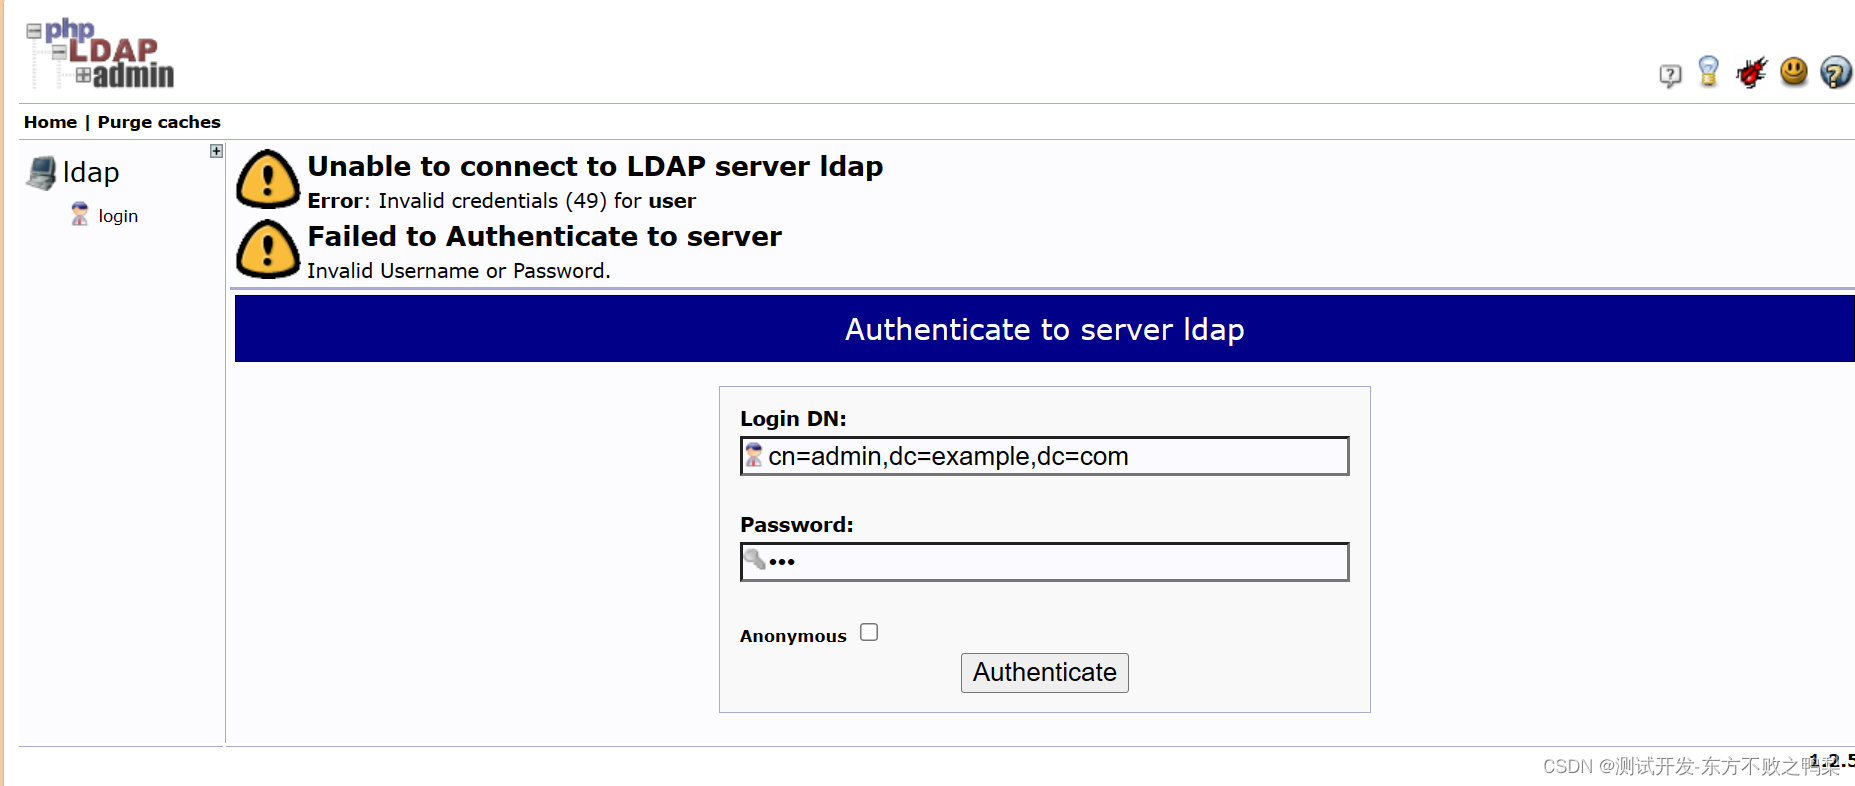Click the Authenticate button
This screenshot has height=786, width=1855.
(x=1045, y=673)
